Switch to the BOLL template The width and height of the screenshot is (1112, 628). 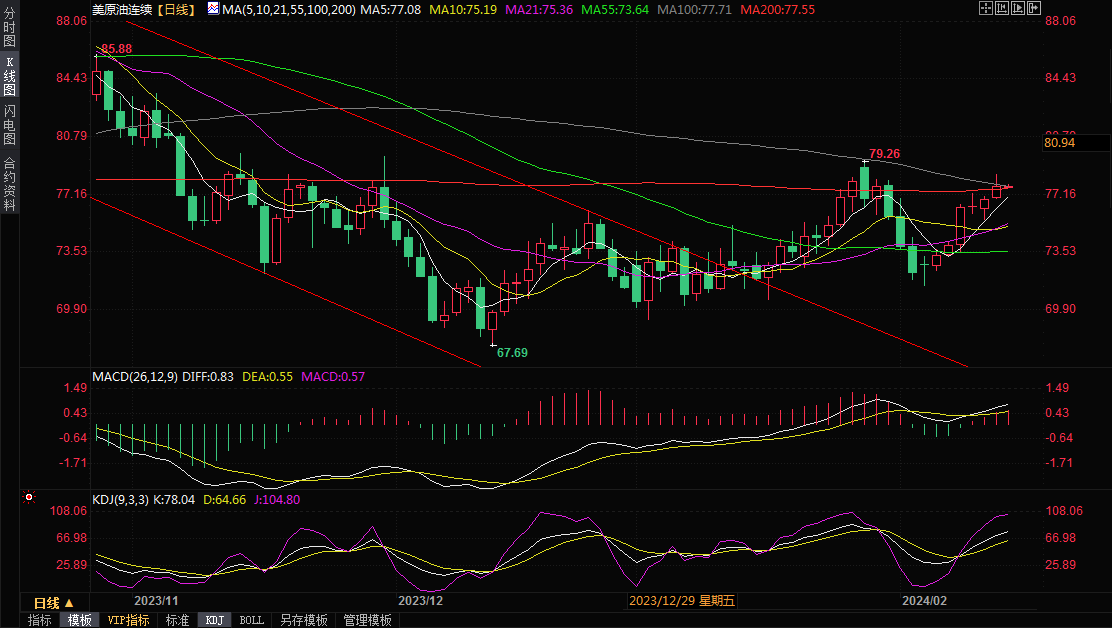click(252, 620)
